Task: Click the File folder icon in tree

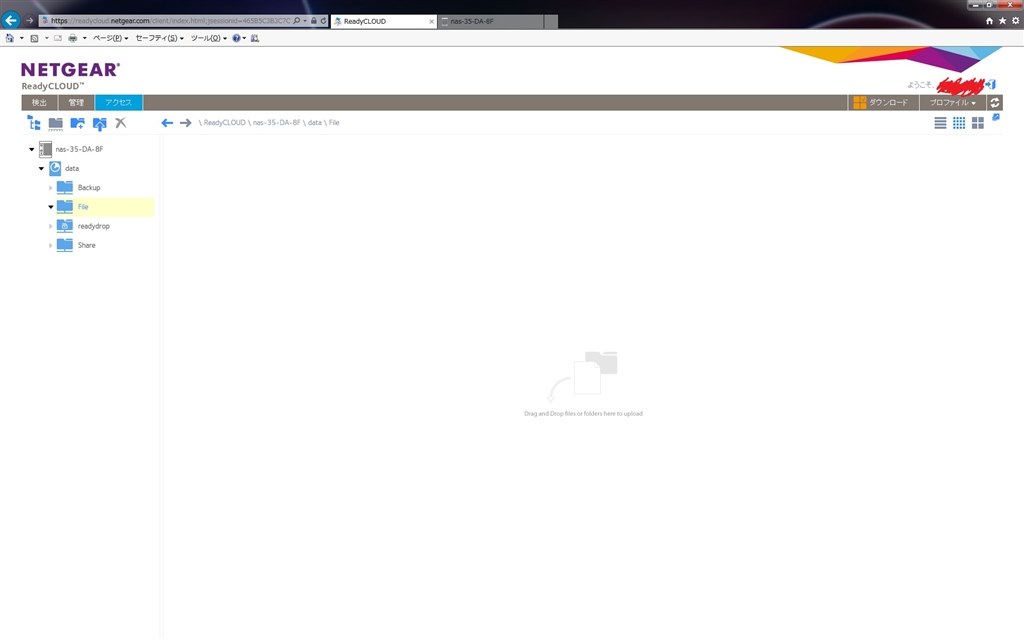Action: 65,206
